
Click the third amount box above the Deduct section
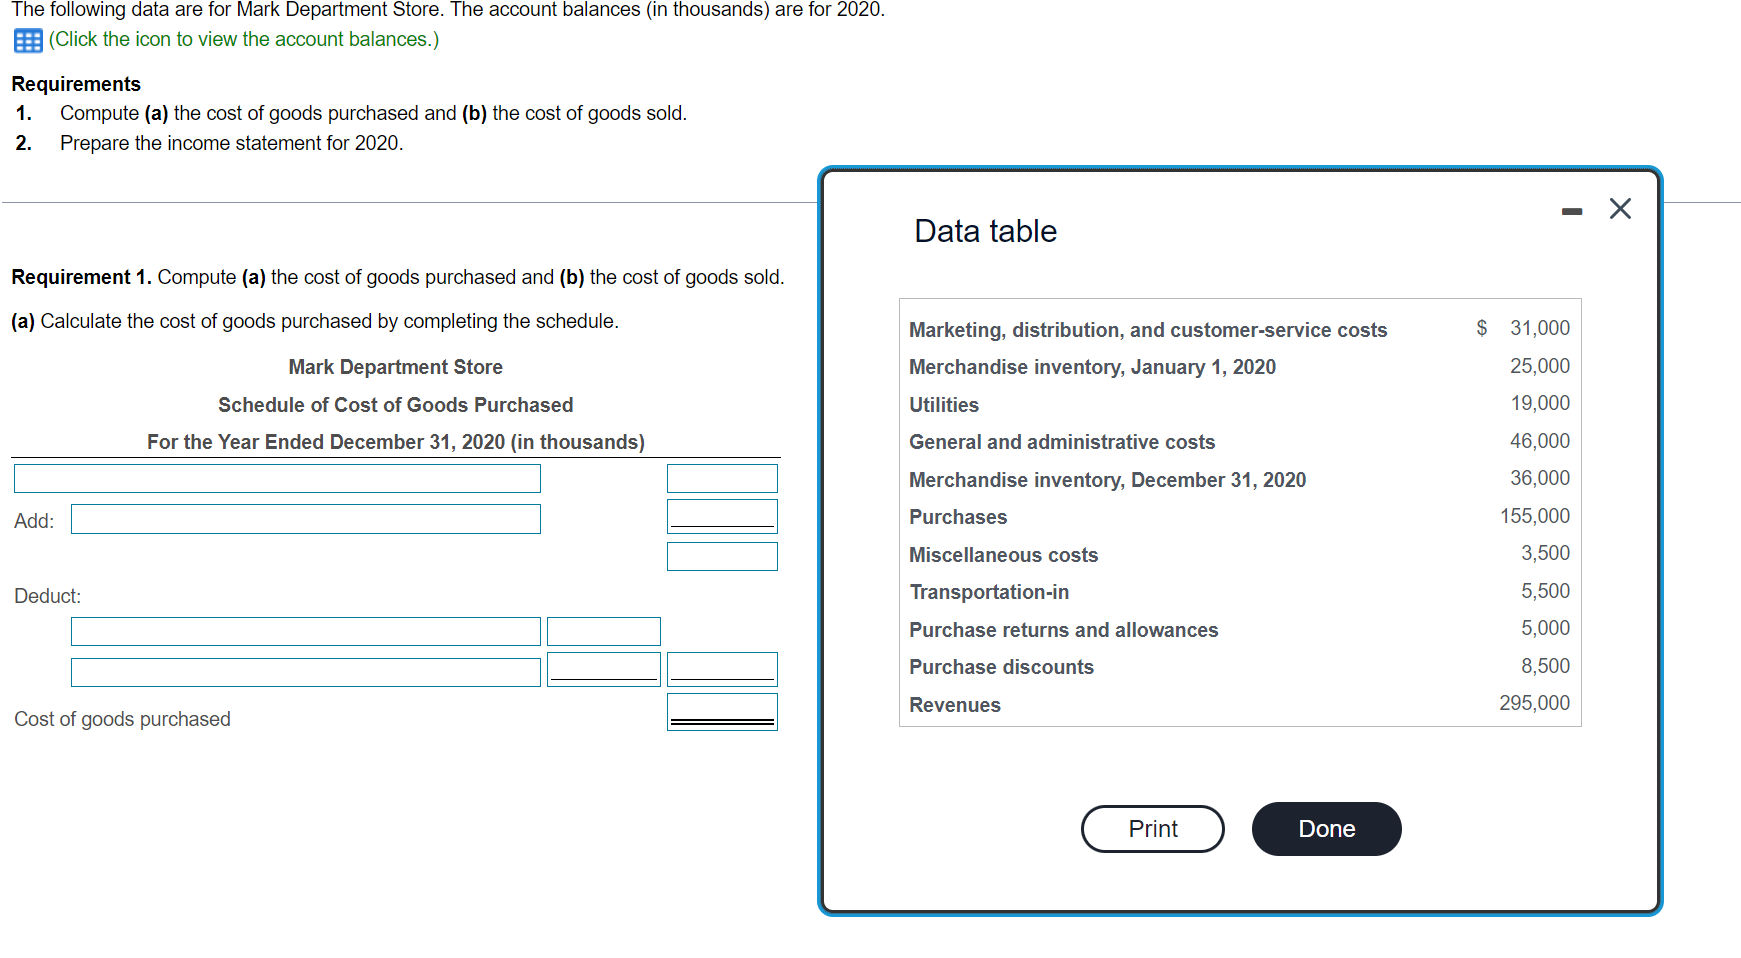(x=721, y=556)
